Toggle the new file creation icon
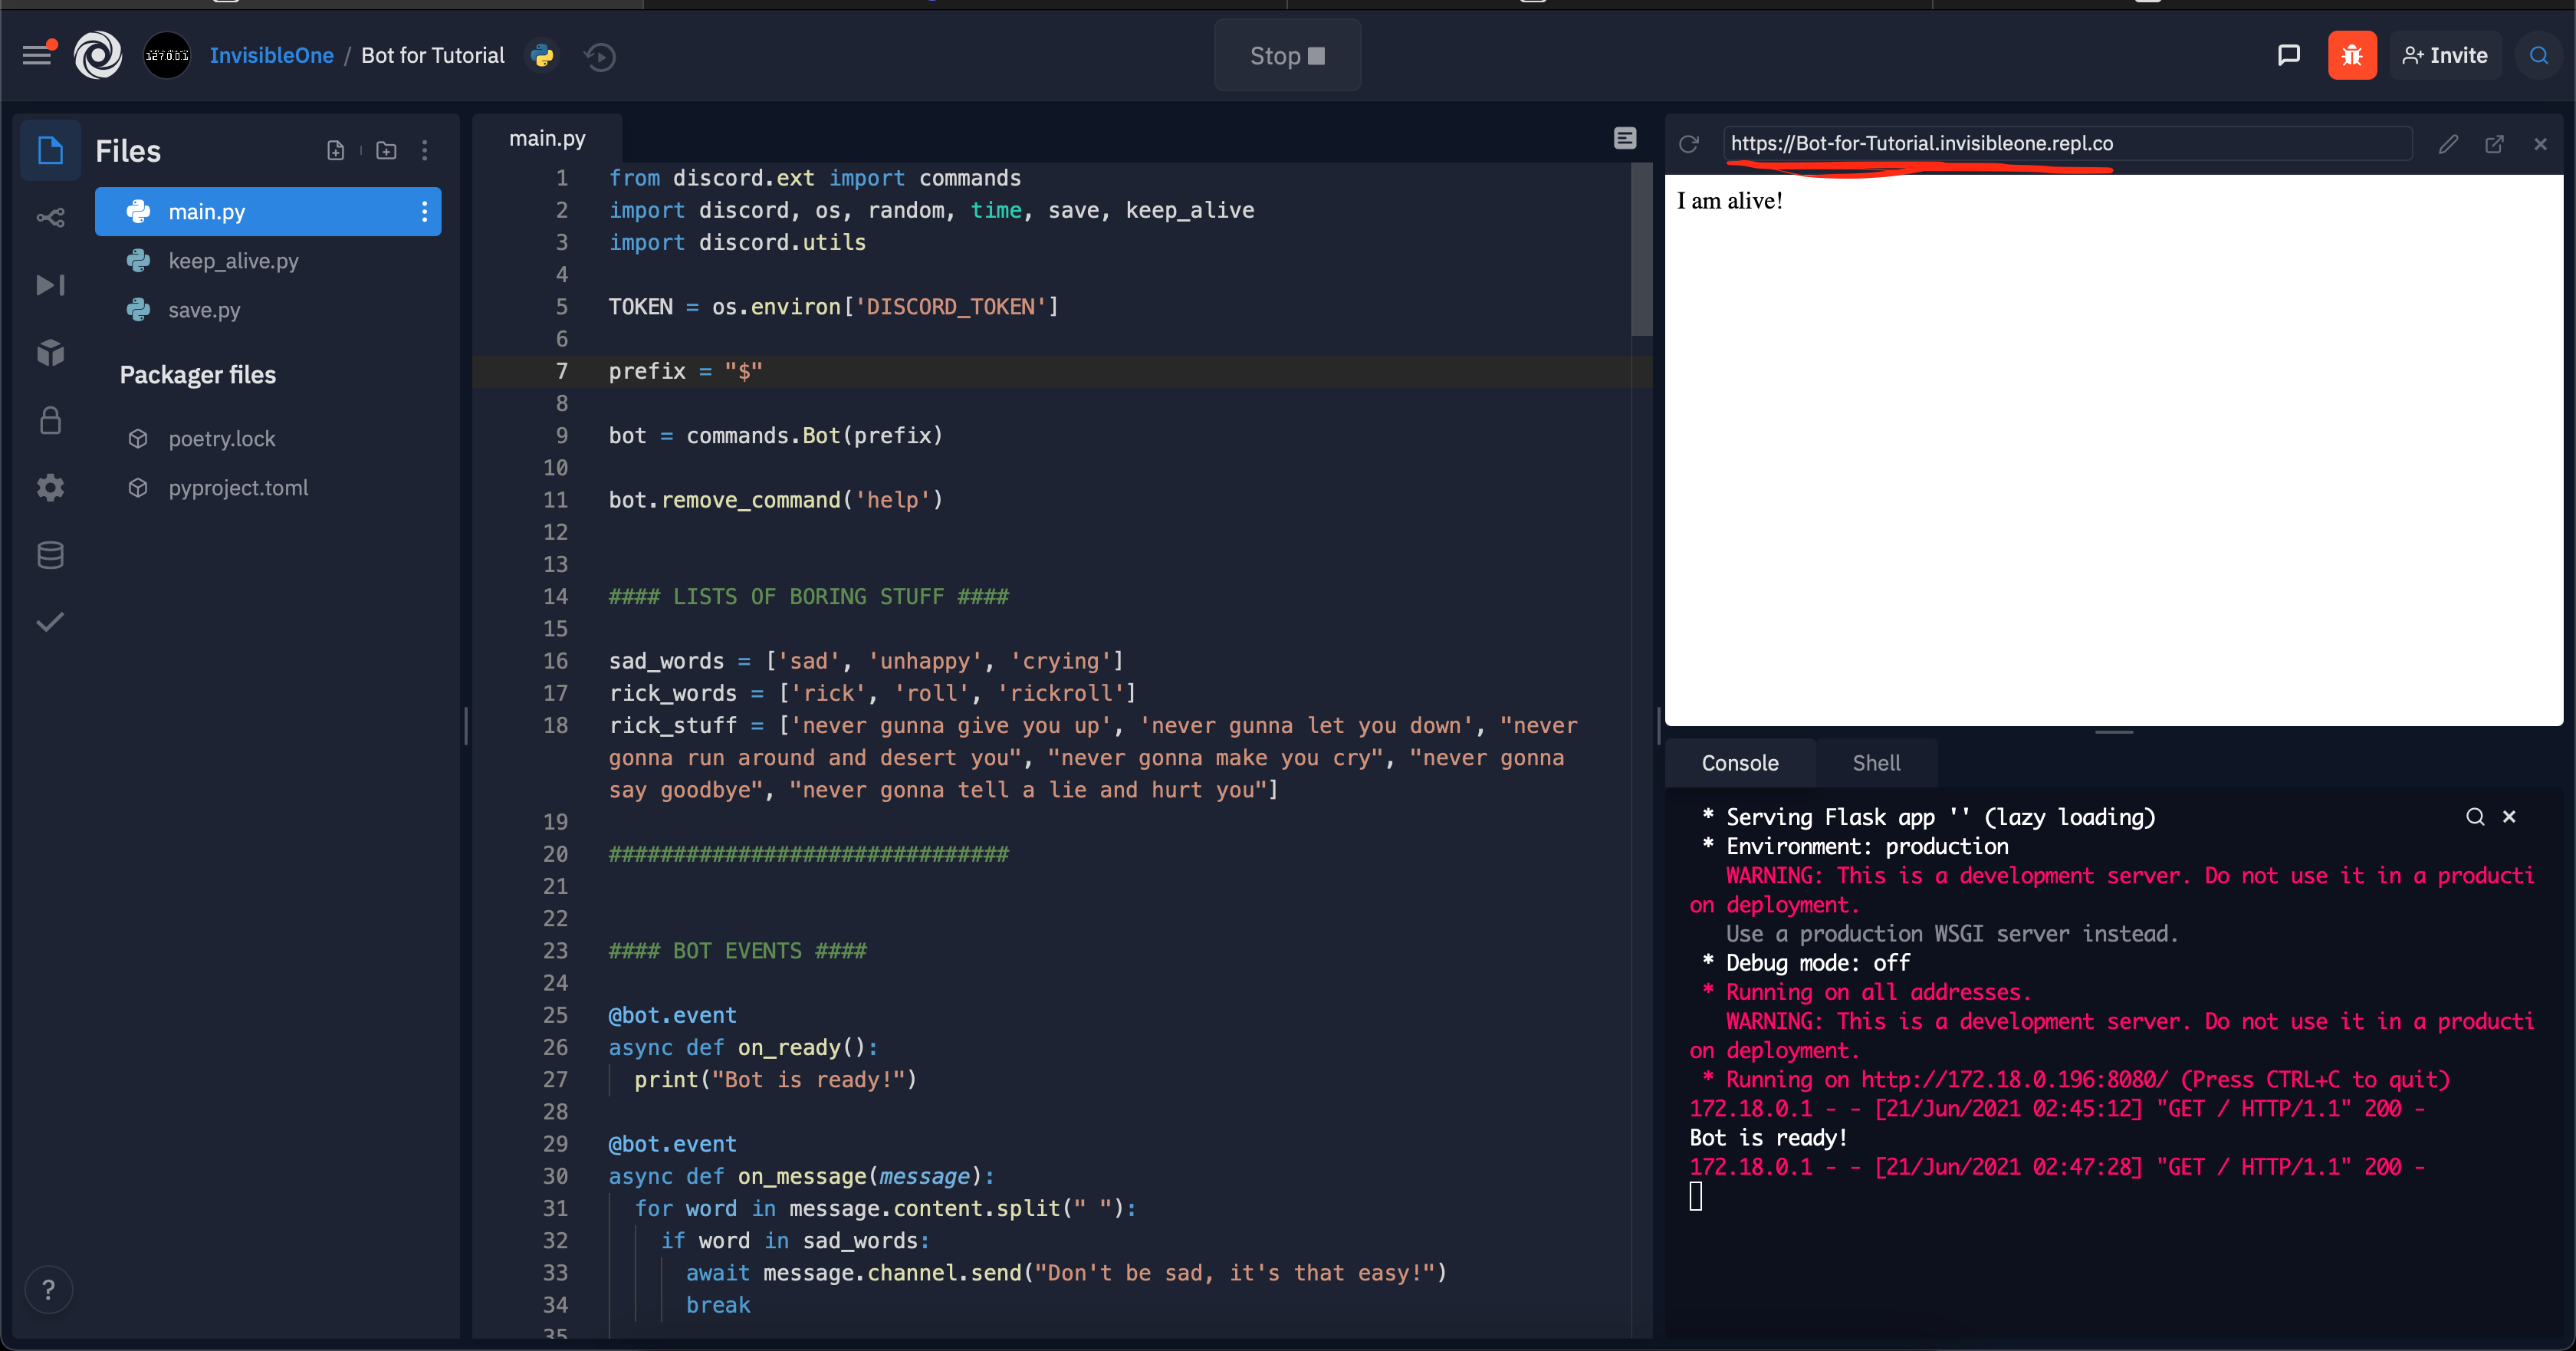Viewport: 2576px width, 1351px height. 336,152
